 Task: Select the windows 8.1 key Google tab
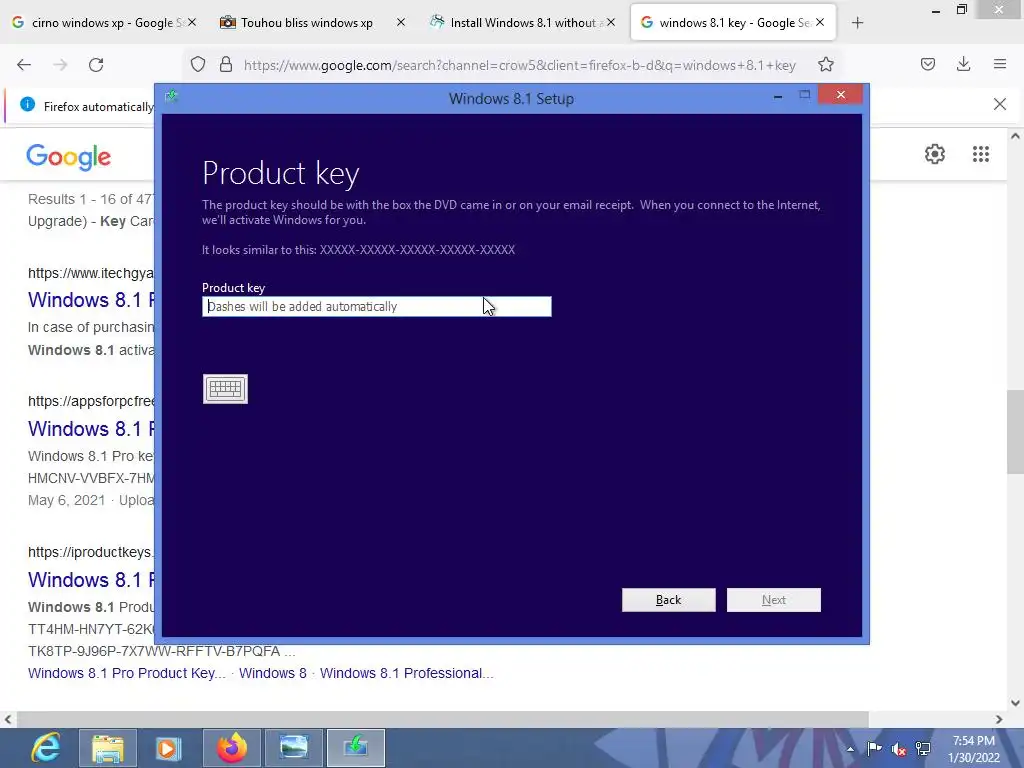733,23
